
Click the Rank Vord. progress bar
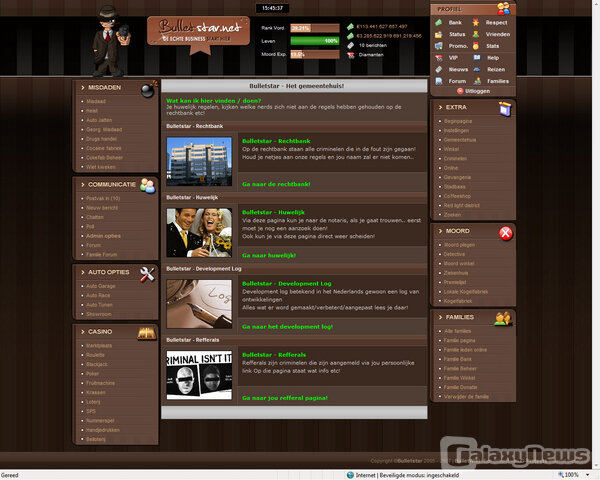point(315,28)
